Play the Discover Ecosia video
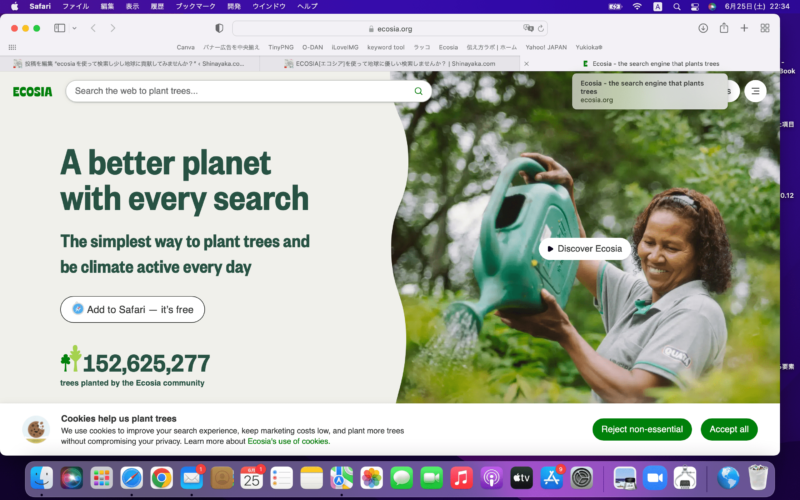Screen dimensions: 800x500 pos(585,249)
